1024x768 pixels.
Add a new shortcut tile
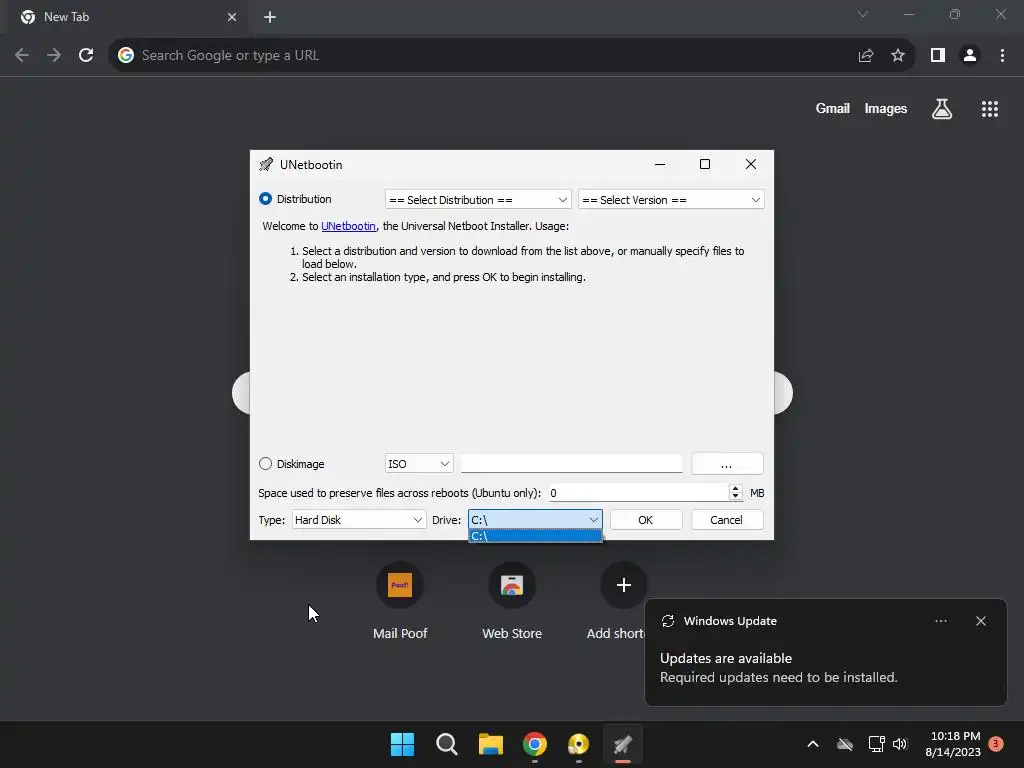tap(624, 585)
